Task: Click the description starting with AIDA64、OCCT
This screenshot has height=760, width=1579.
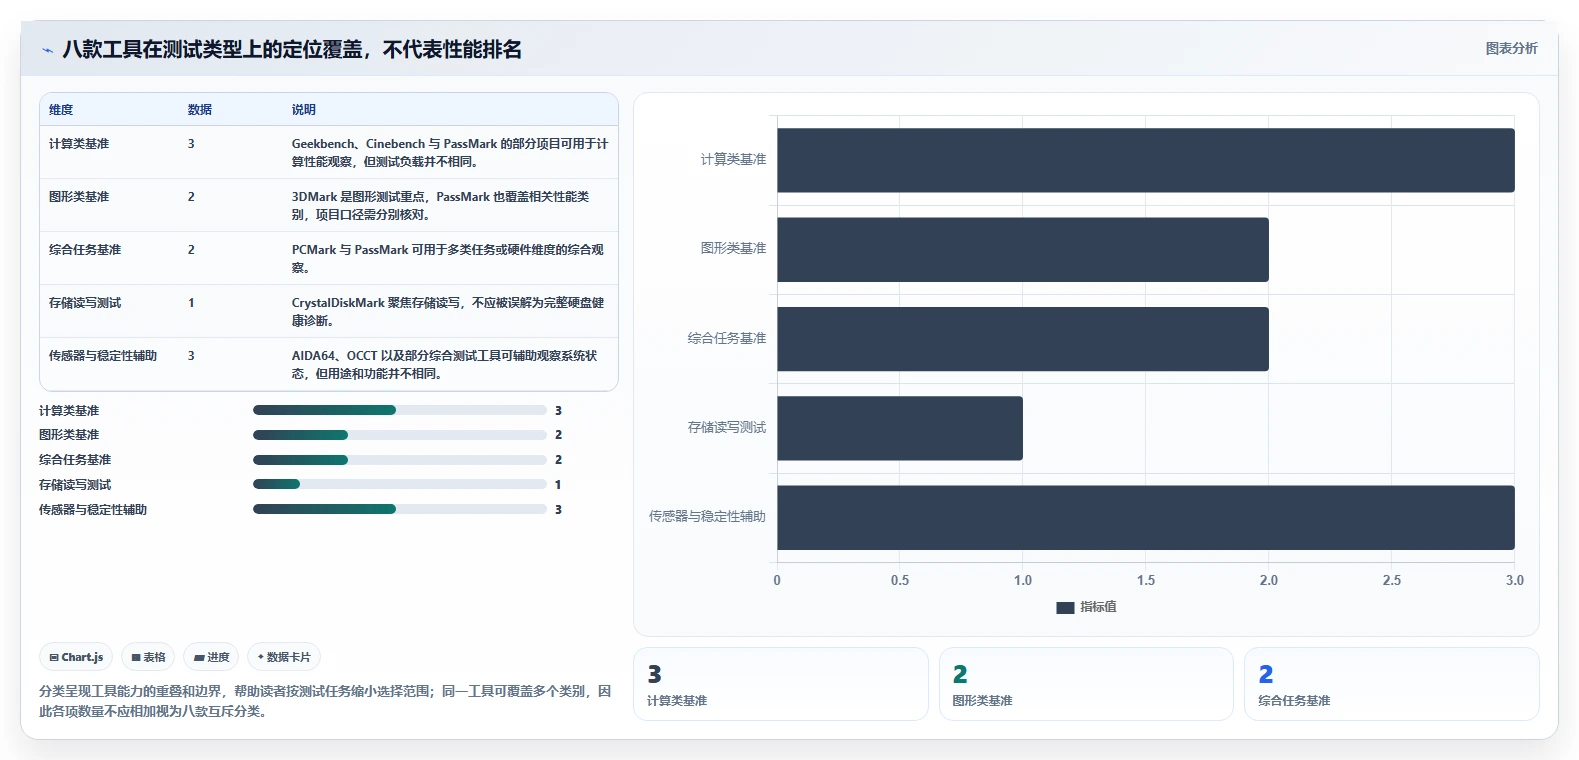Action: [x=445, y=365]
